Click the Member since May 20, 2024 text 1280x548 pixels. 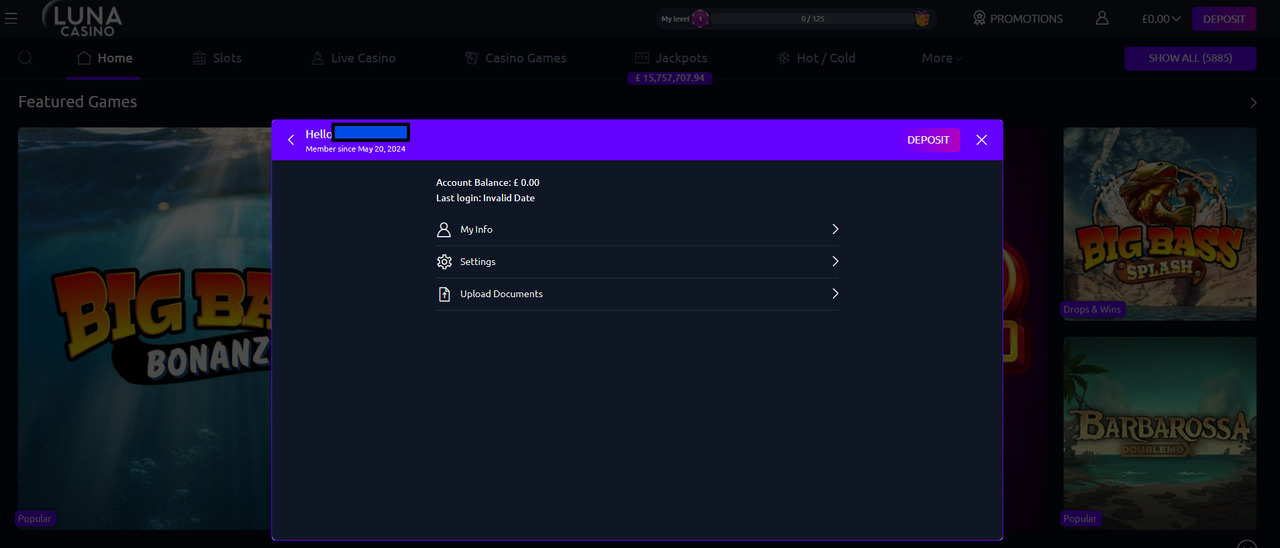355,149
